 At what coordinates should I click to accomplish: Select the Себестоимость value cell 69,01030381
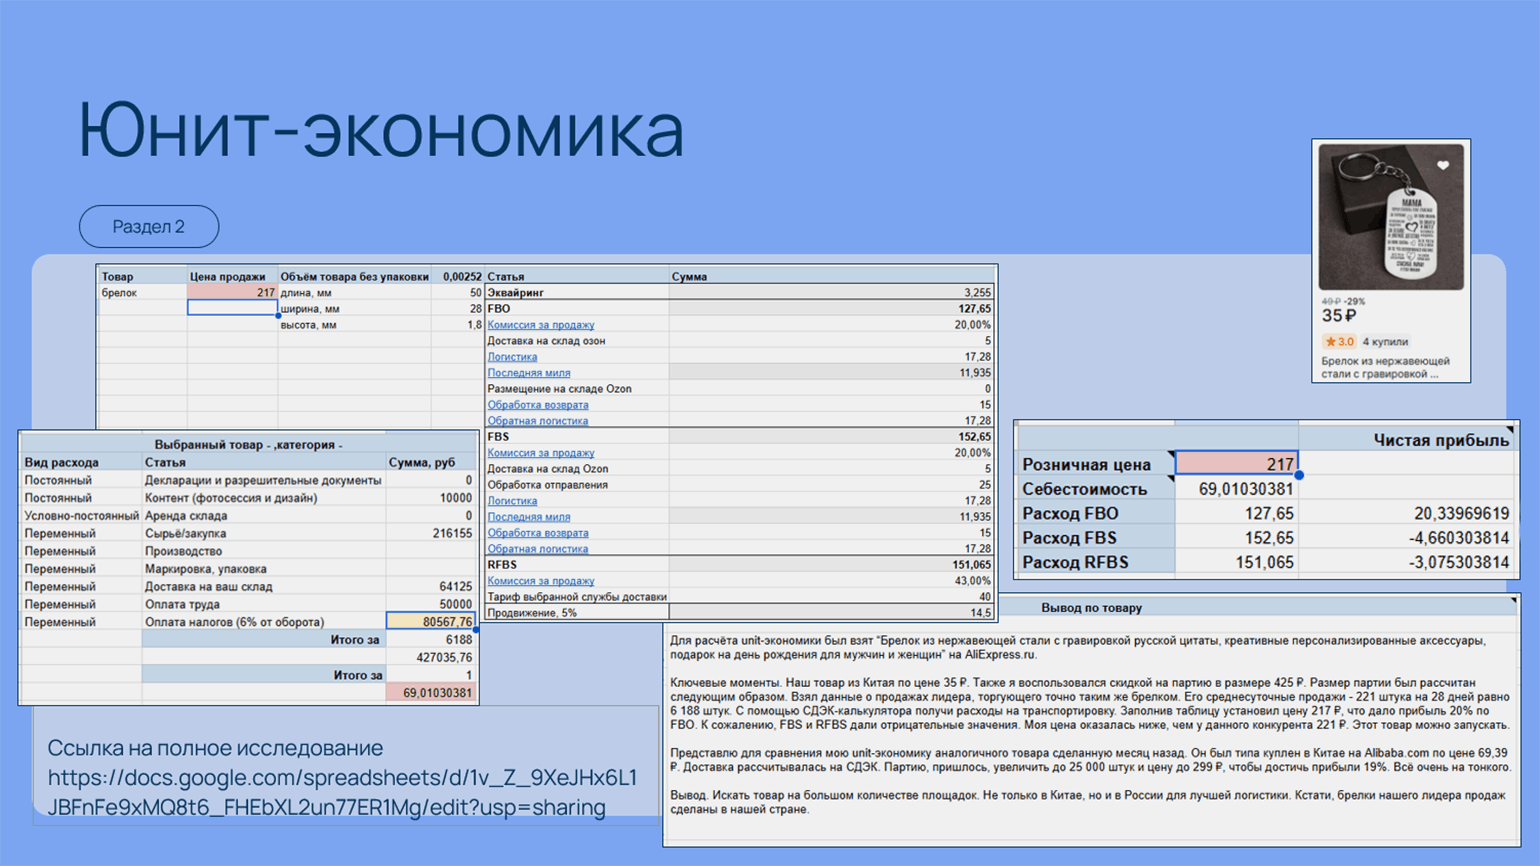click(1236, 489)
